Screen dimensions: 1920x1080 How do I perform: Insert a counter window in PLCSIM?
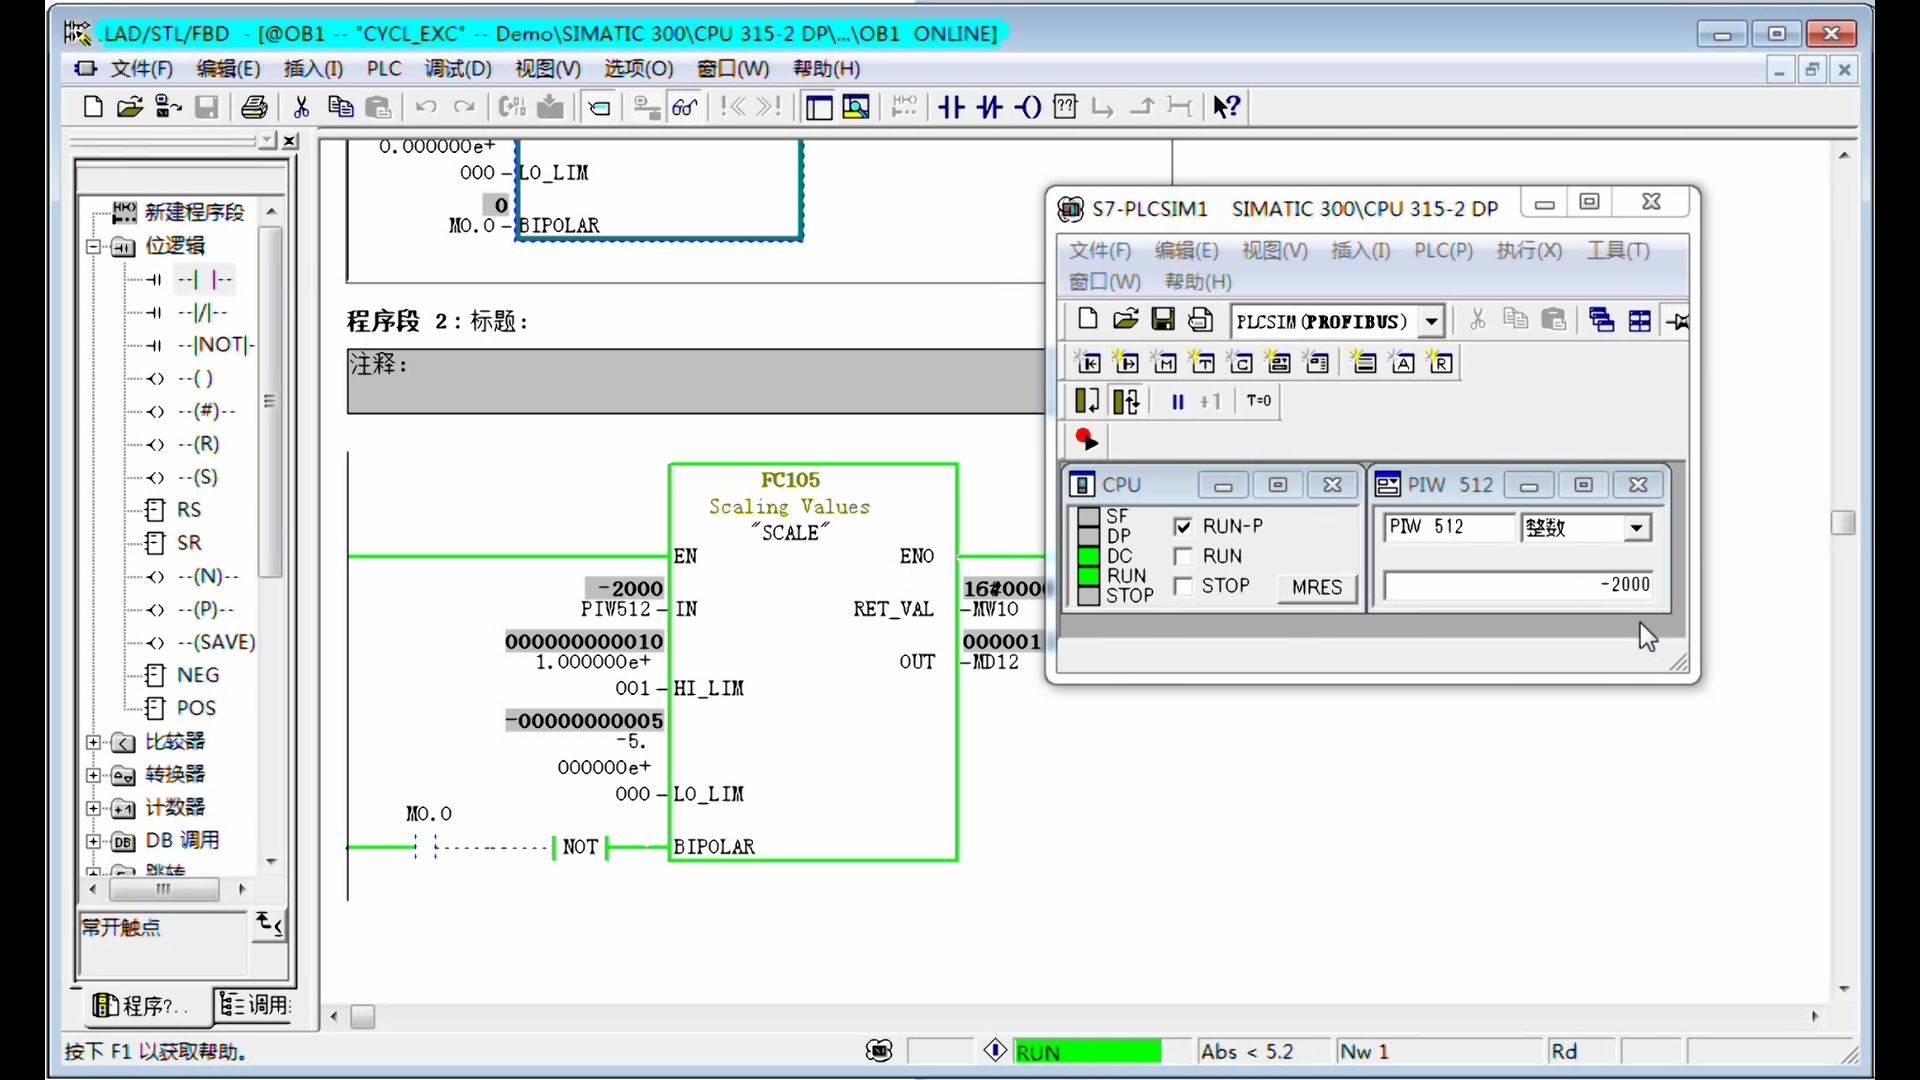pyautogui.click(x=1241, y=362)
